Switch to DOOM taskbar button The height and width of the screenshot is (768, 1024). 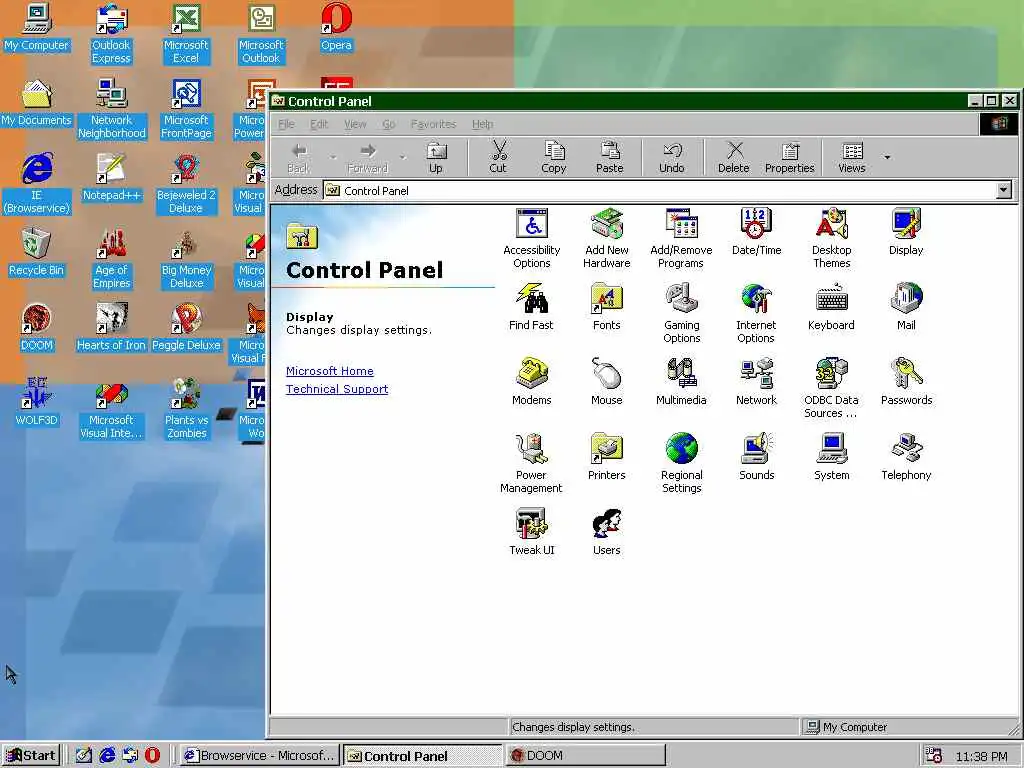(x=585, y=756)
